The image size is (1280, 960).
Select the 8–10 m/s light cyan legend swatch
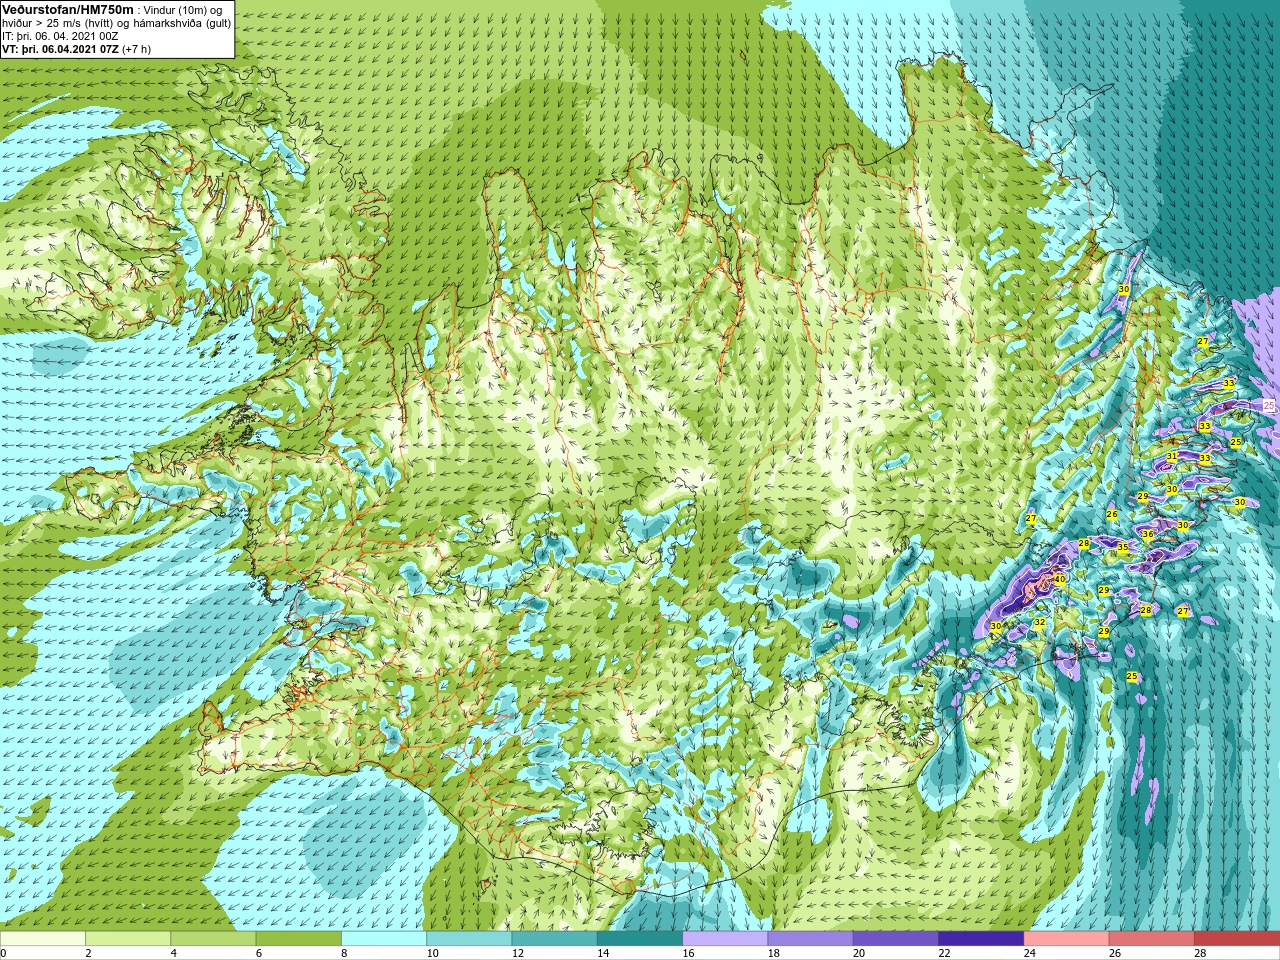[x=384, y=939]
